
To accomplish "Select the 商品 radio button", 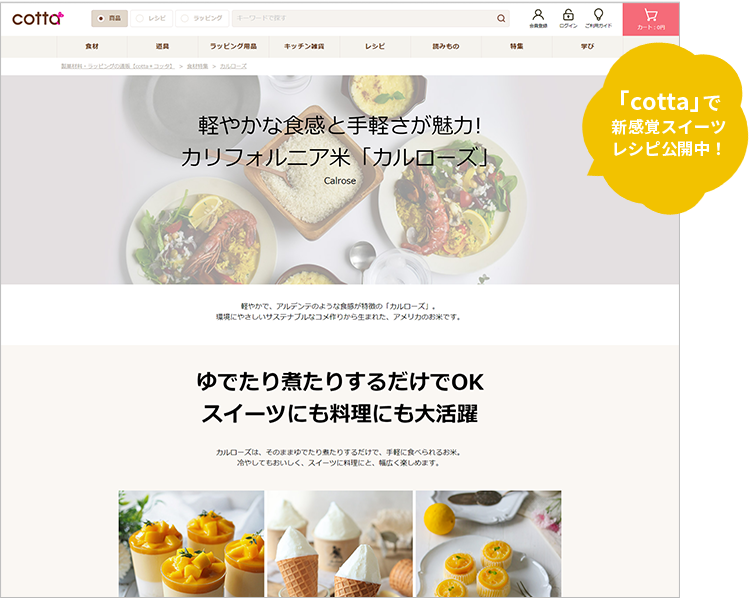I will [109, 18].
